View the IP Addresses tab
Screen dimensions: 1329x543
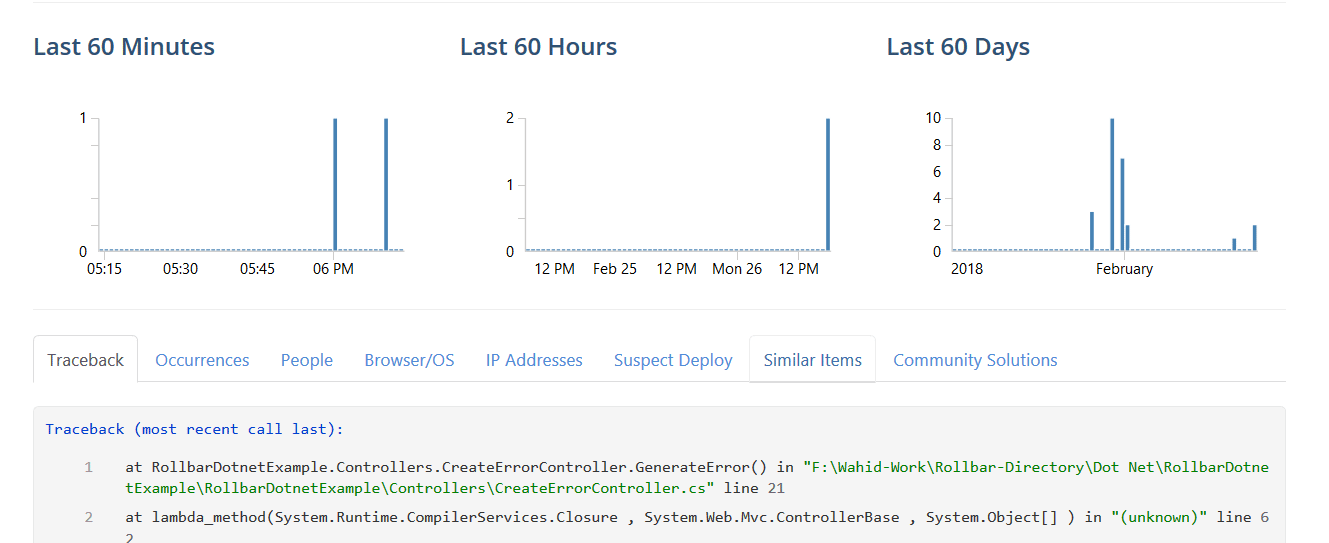534,360
